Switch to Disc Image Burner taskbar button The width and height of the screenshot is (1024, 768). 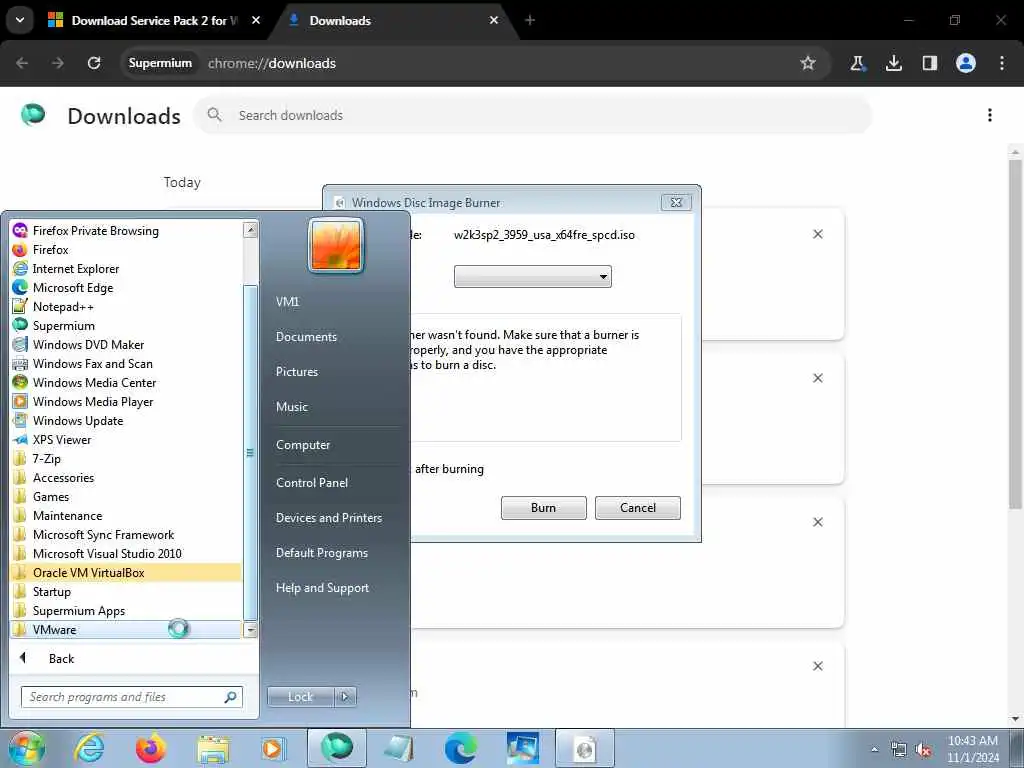(x=584, y=748)
